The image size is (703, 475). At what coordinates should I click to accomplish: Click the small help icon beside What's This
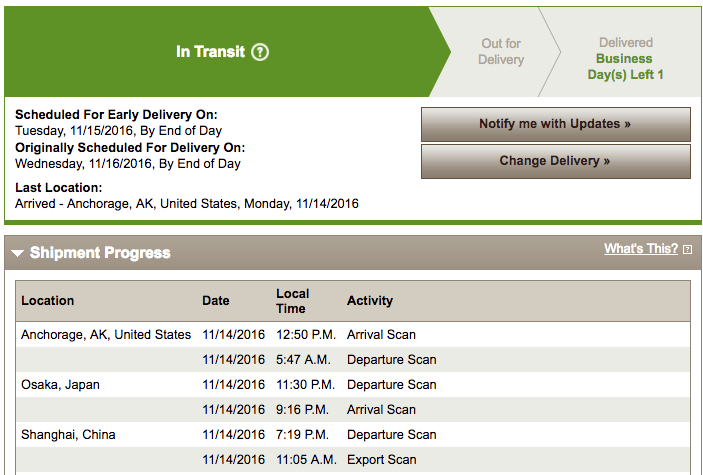coord(687,250)
